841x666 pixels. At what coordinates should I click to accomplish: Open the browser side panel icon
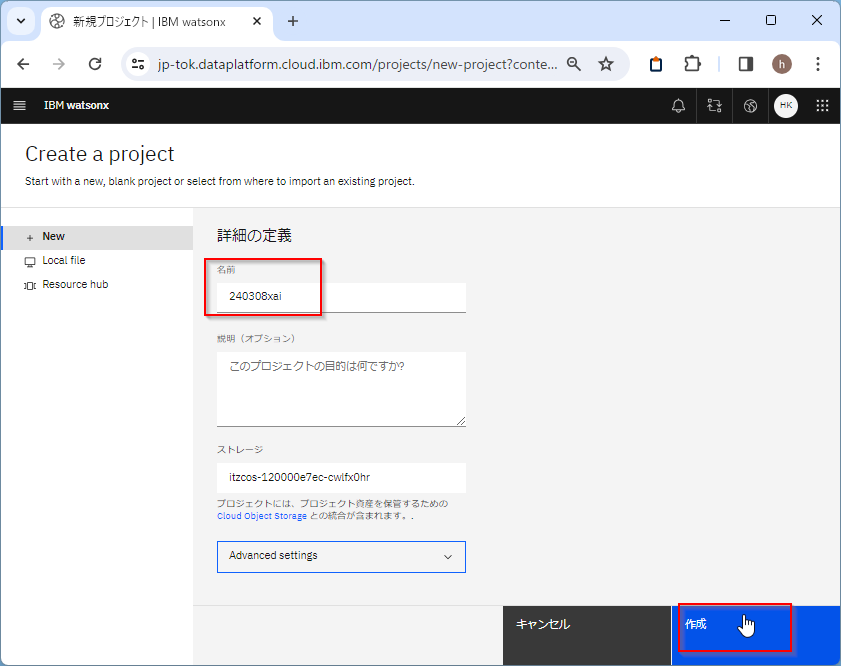[x=744, y=63]
